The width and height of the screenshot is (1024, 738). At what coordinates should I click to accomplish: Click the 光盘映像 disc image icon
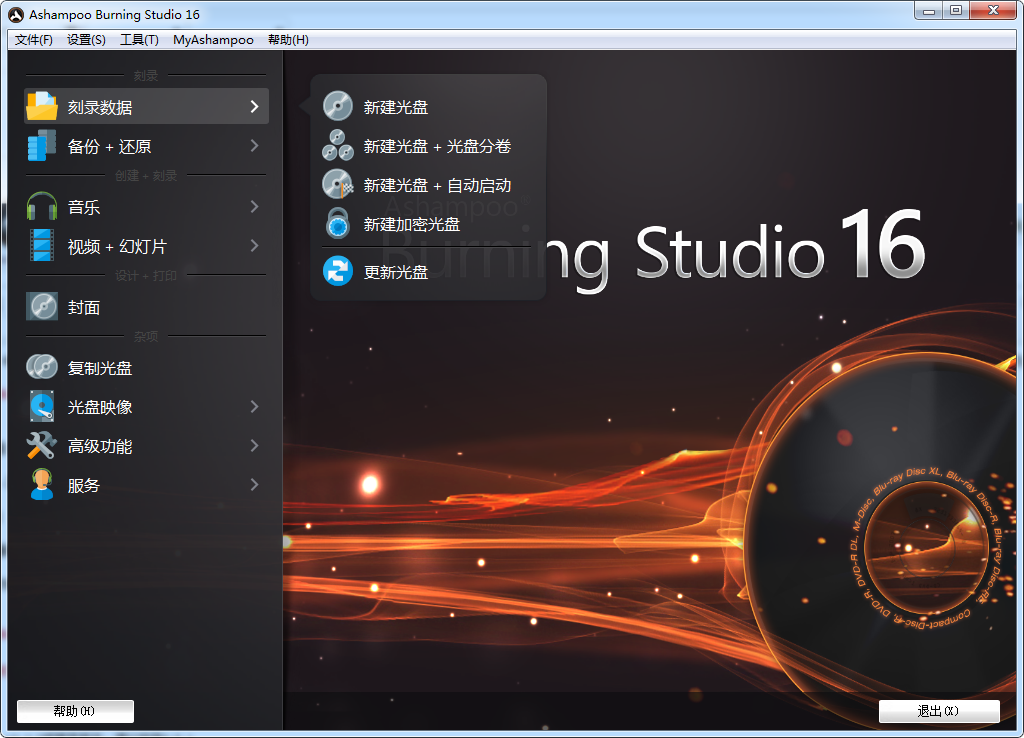(42, 406)
